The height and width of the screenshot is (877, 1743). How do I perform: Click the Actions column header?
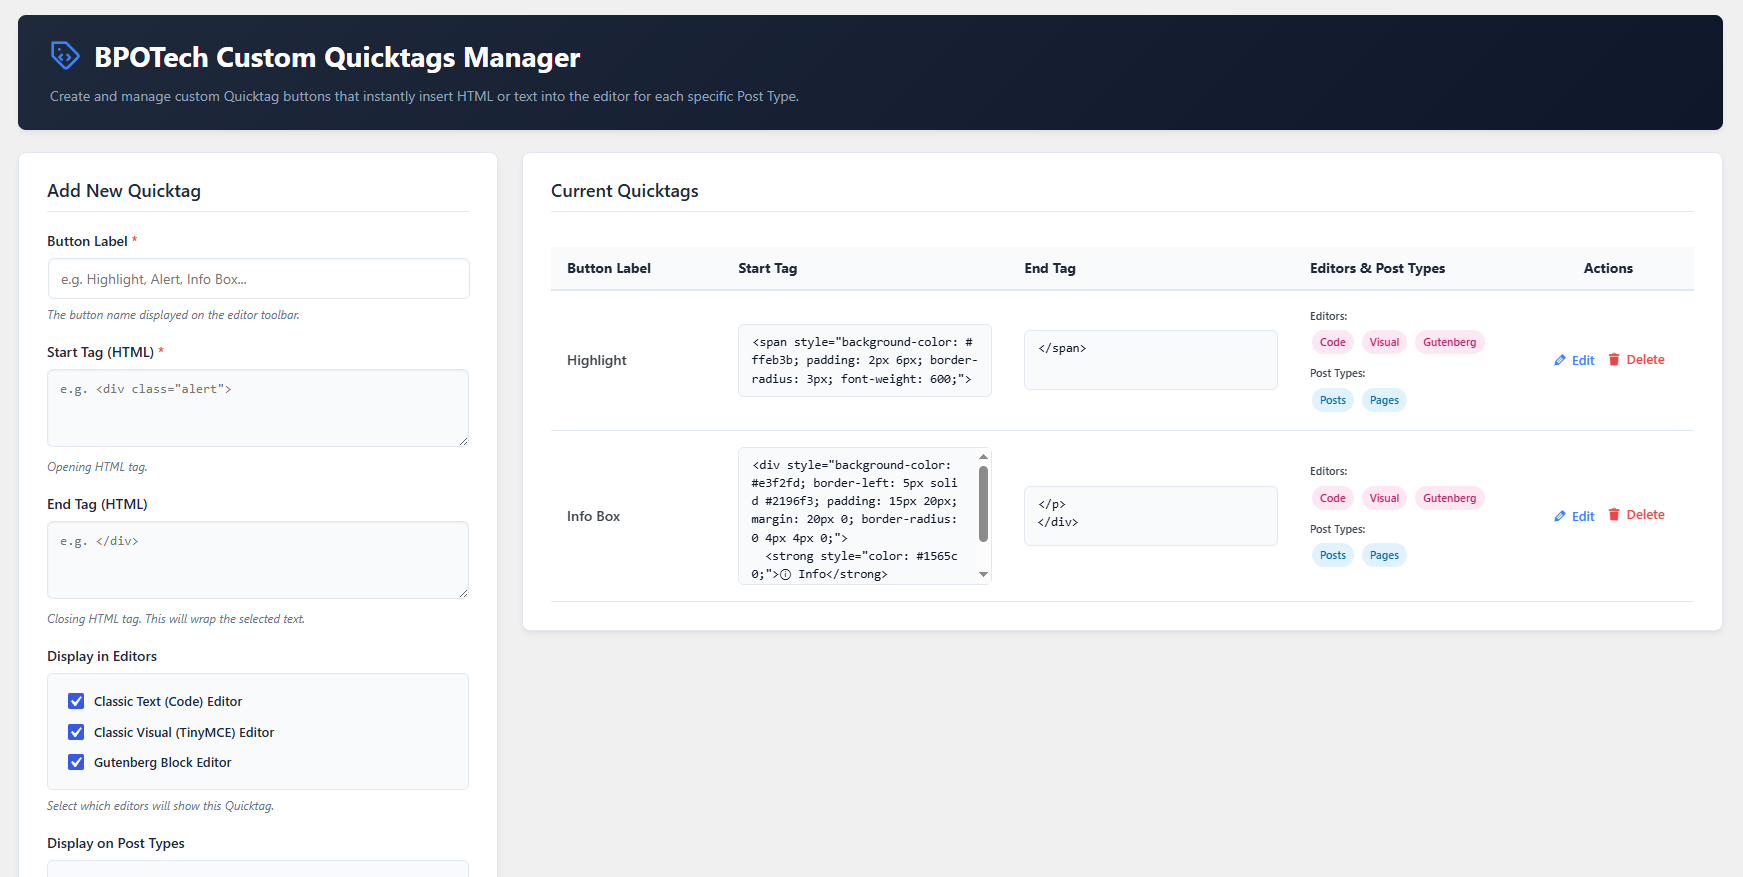[1608, 268]
